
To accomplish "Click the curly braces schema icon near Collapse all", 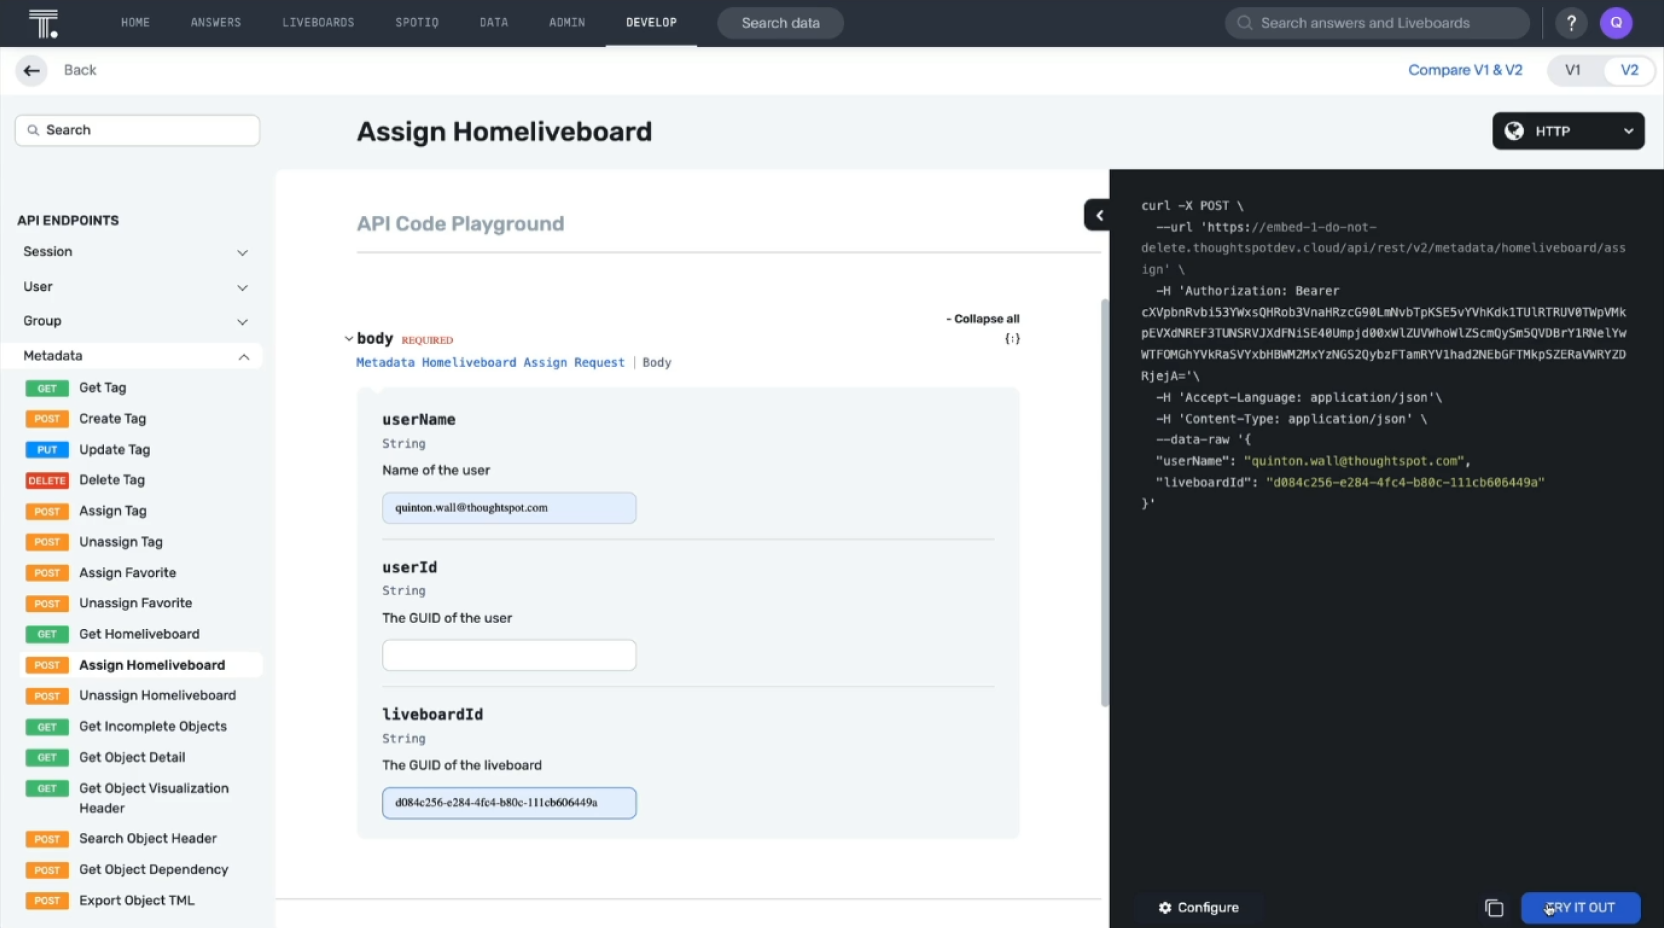I will pyautogui.click(x=1012, y=338).
